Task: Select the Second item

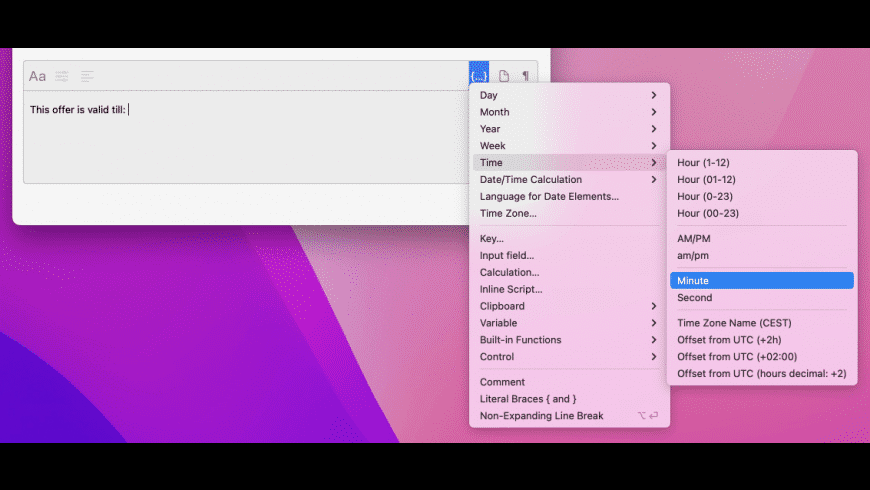Action: point(762,298)
